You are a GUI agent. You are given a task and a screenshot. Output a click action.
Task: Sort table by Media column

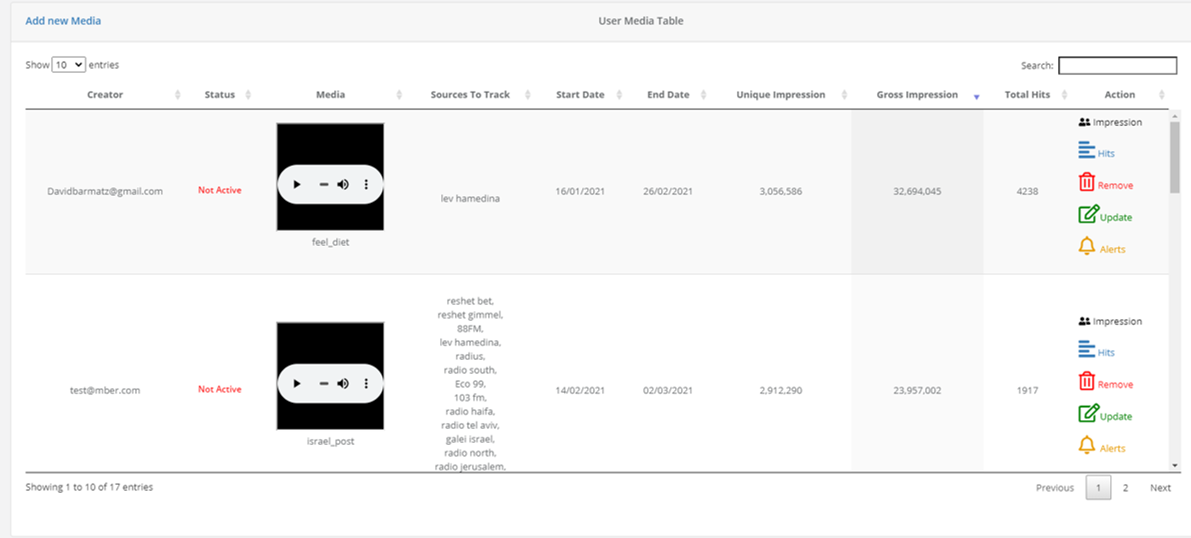[x=330, y=95]
